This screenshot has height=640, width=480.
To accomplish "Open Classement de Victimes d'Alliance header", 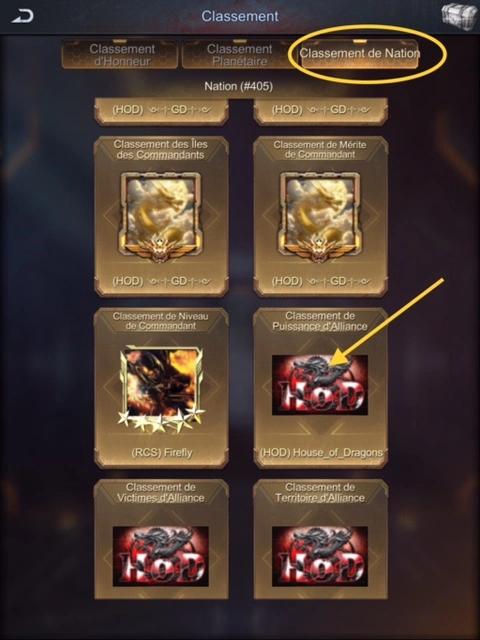I will (x=161, y=492).
